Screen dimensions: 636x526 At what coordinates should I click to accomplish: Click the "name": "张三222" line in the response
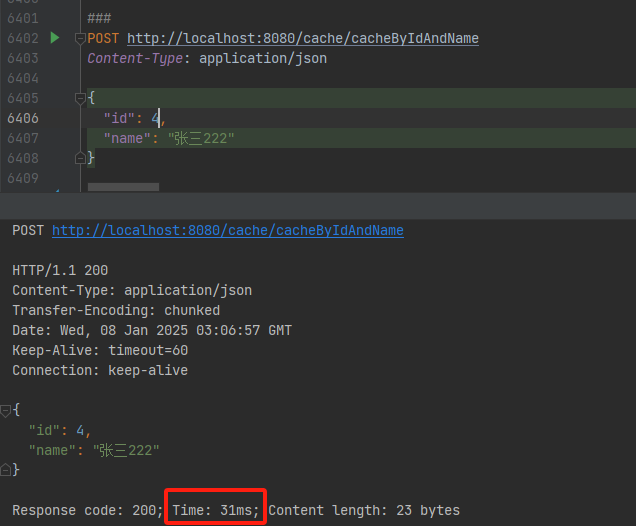click(x=94, y=450)
